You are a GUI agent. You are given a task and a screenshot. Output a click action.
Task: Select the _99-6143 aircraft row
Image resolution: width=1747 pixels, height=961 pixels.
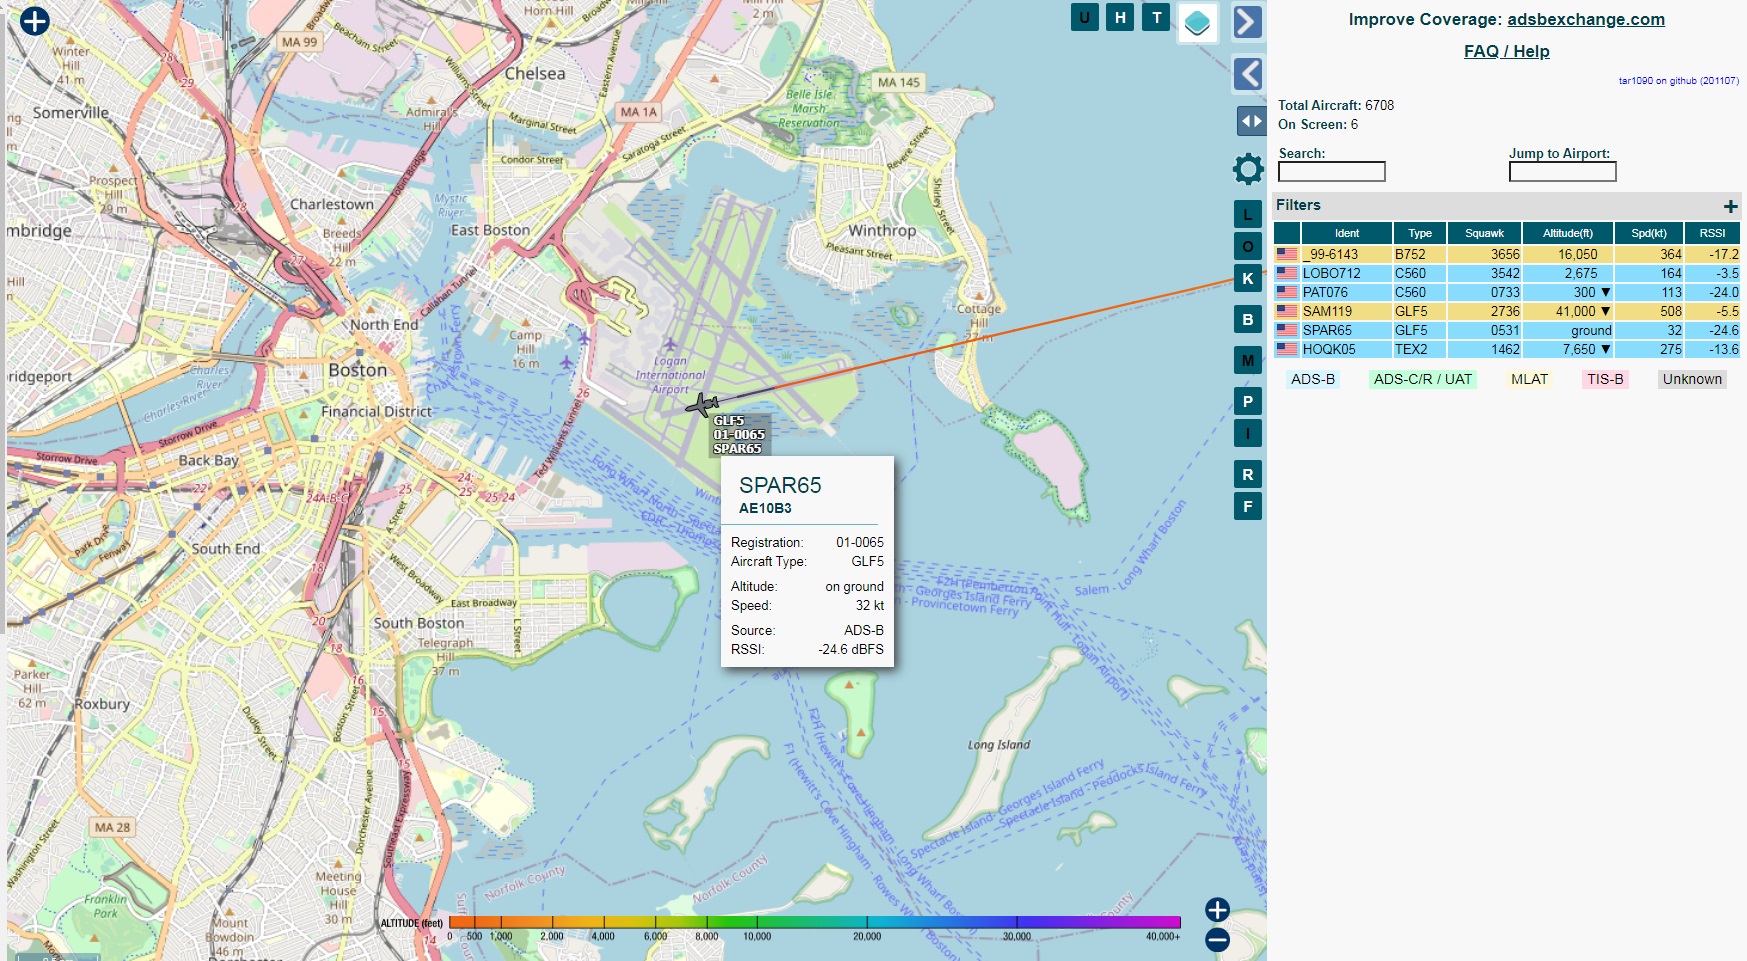[1506, 254]
